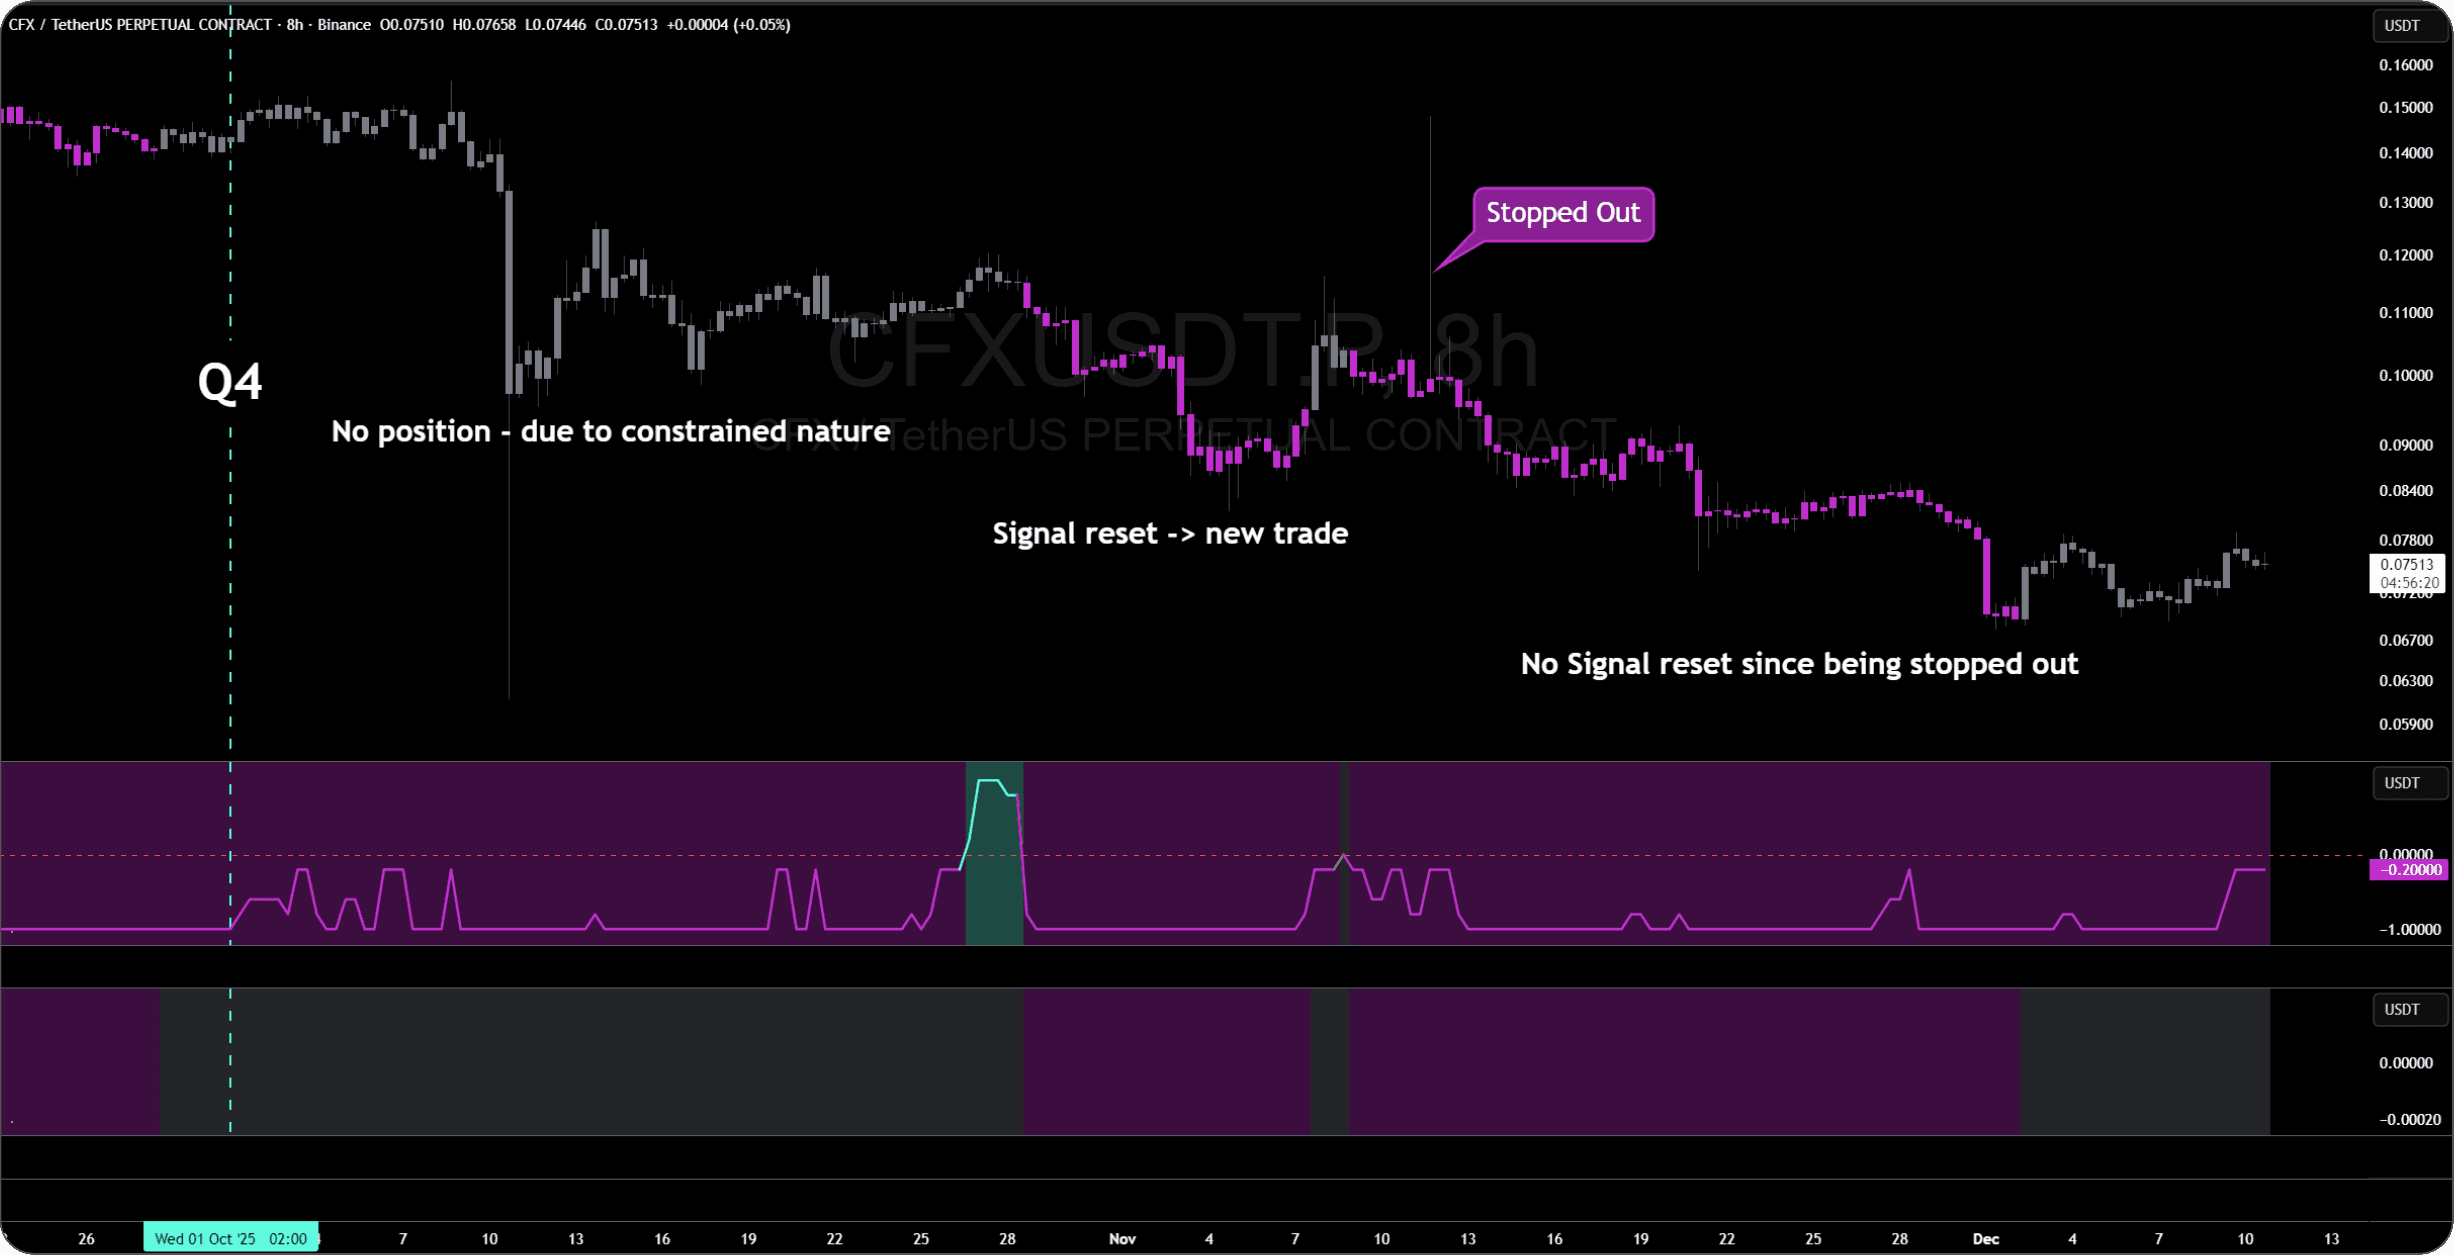Select the 'Signal reset -> new trade' note
The width and height of the screenshot is (2454, 1255).
point(1169,533)
